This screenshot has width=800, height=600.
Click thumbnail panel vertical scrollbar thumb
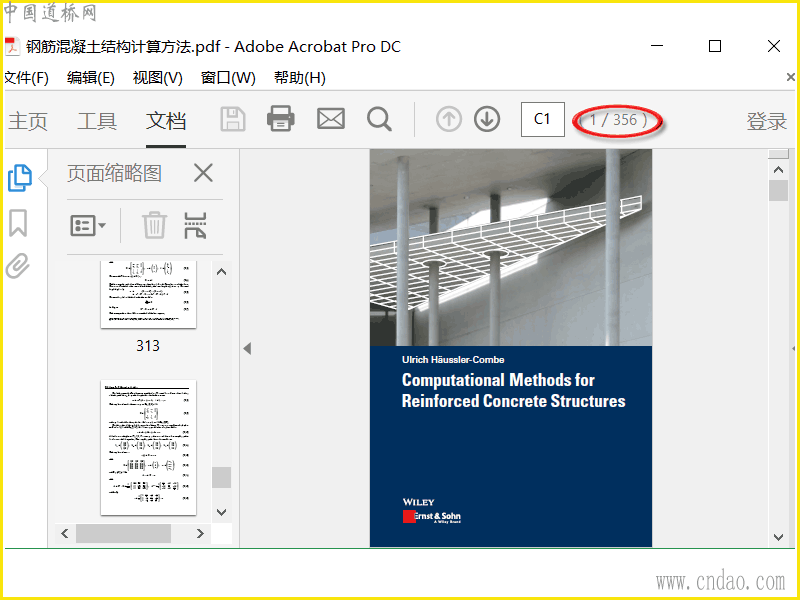[221, 478]
